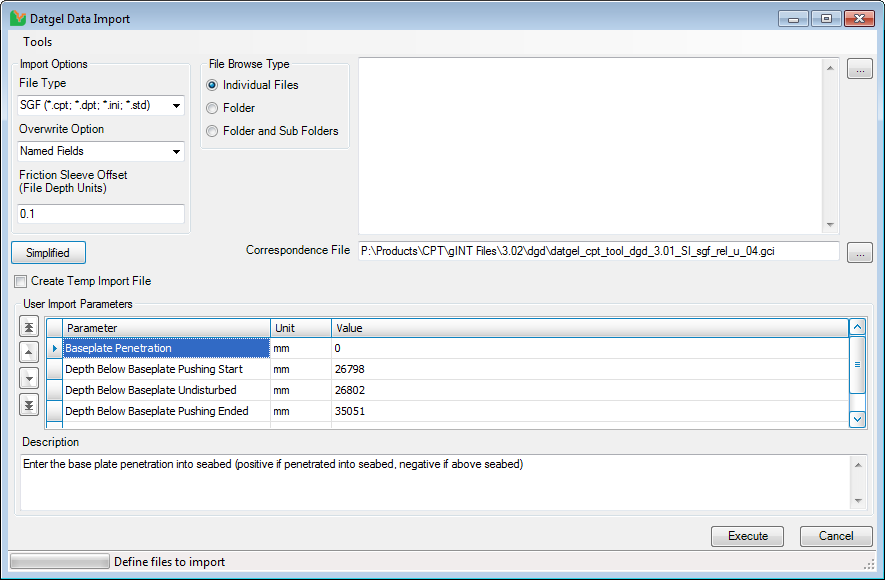The height and width of the screenshot is (580, 885).
Task: Click the Cancel button
Action: (836, 536)
